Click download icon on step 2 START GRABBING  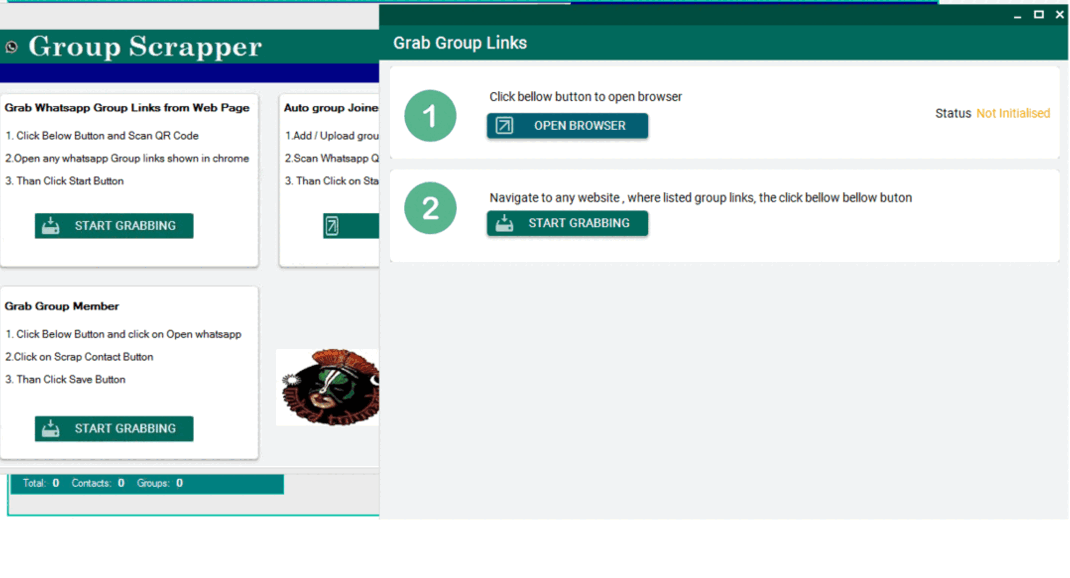tap(504, 223)
